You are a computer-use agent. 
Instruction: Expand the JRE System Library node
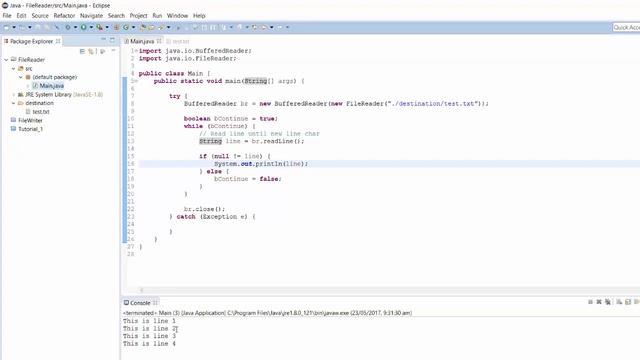tap(13, 95)
